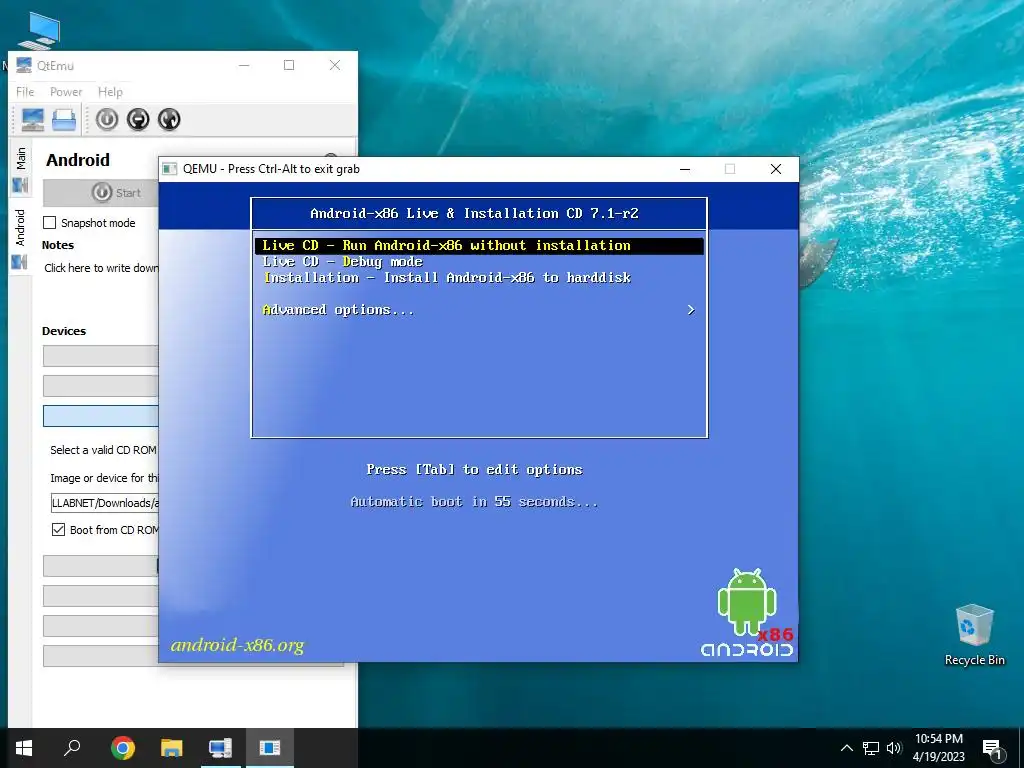Minimize the QEMU window
Viewport: 1024px width, 768px height.
pyautogui.click(x=685, y=169)
